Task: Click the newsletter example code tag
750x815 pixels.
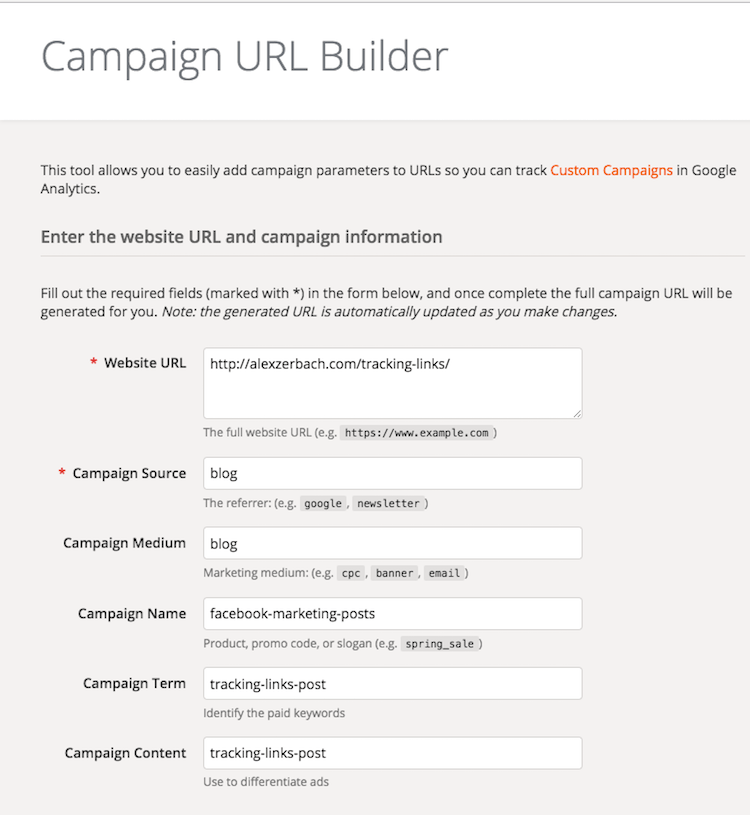Action: click(x=388, y=503)
